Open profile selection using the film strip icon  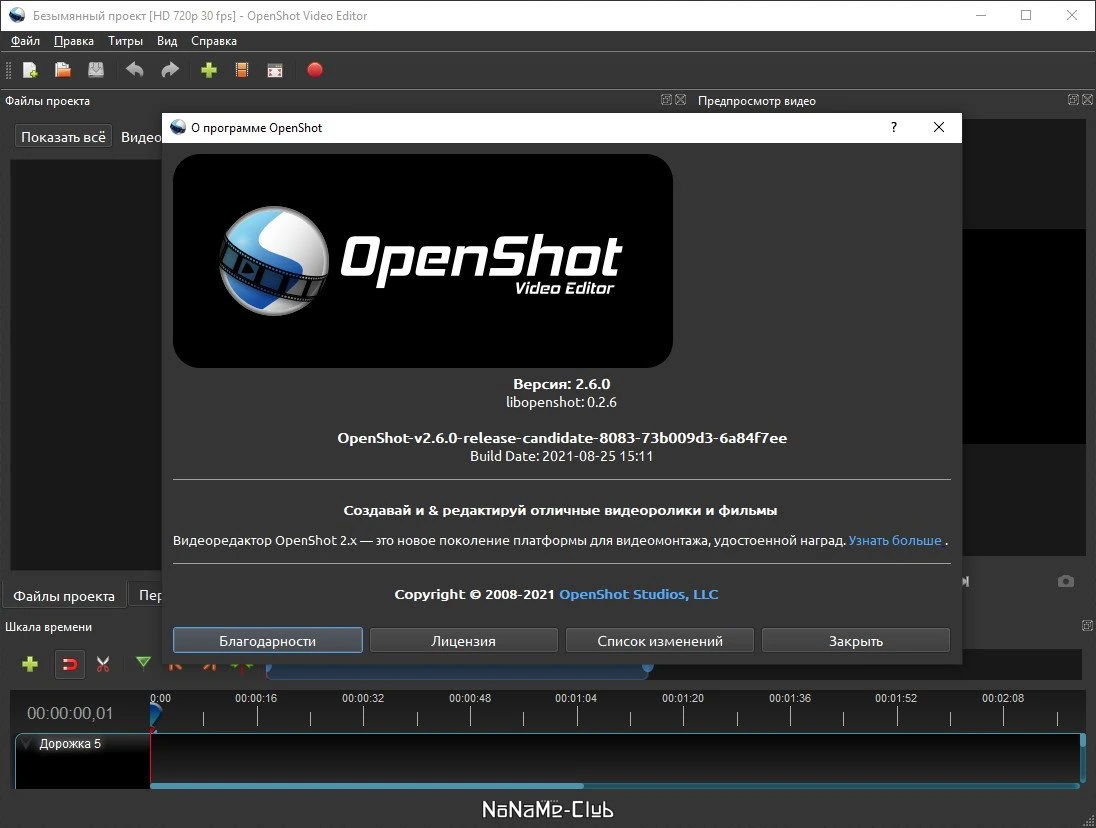242,70
